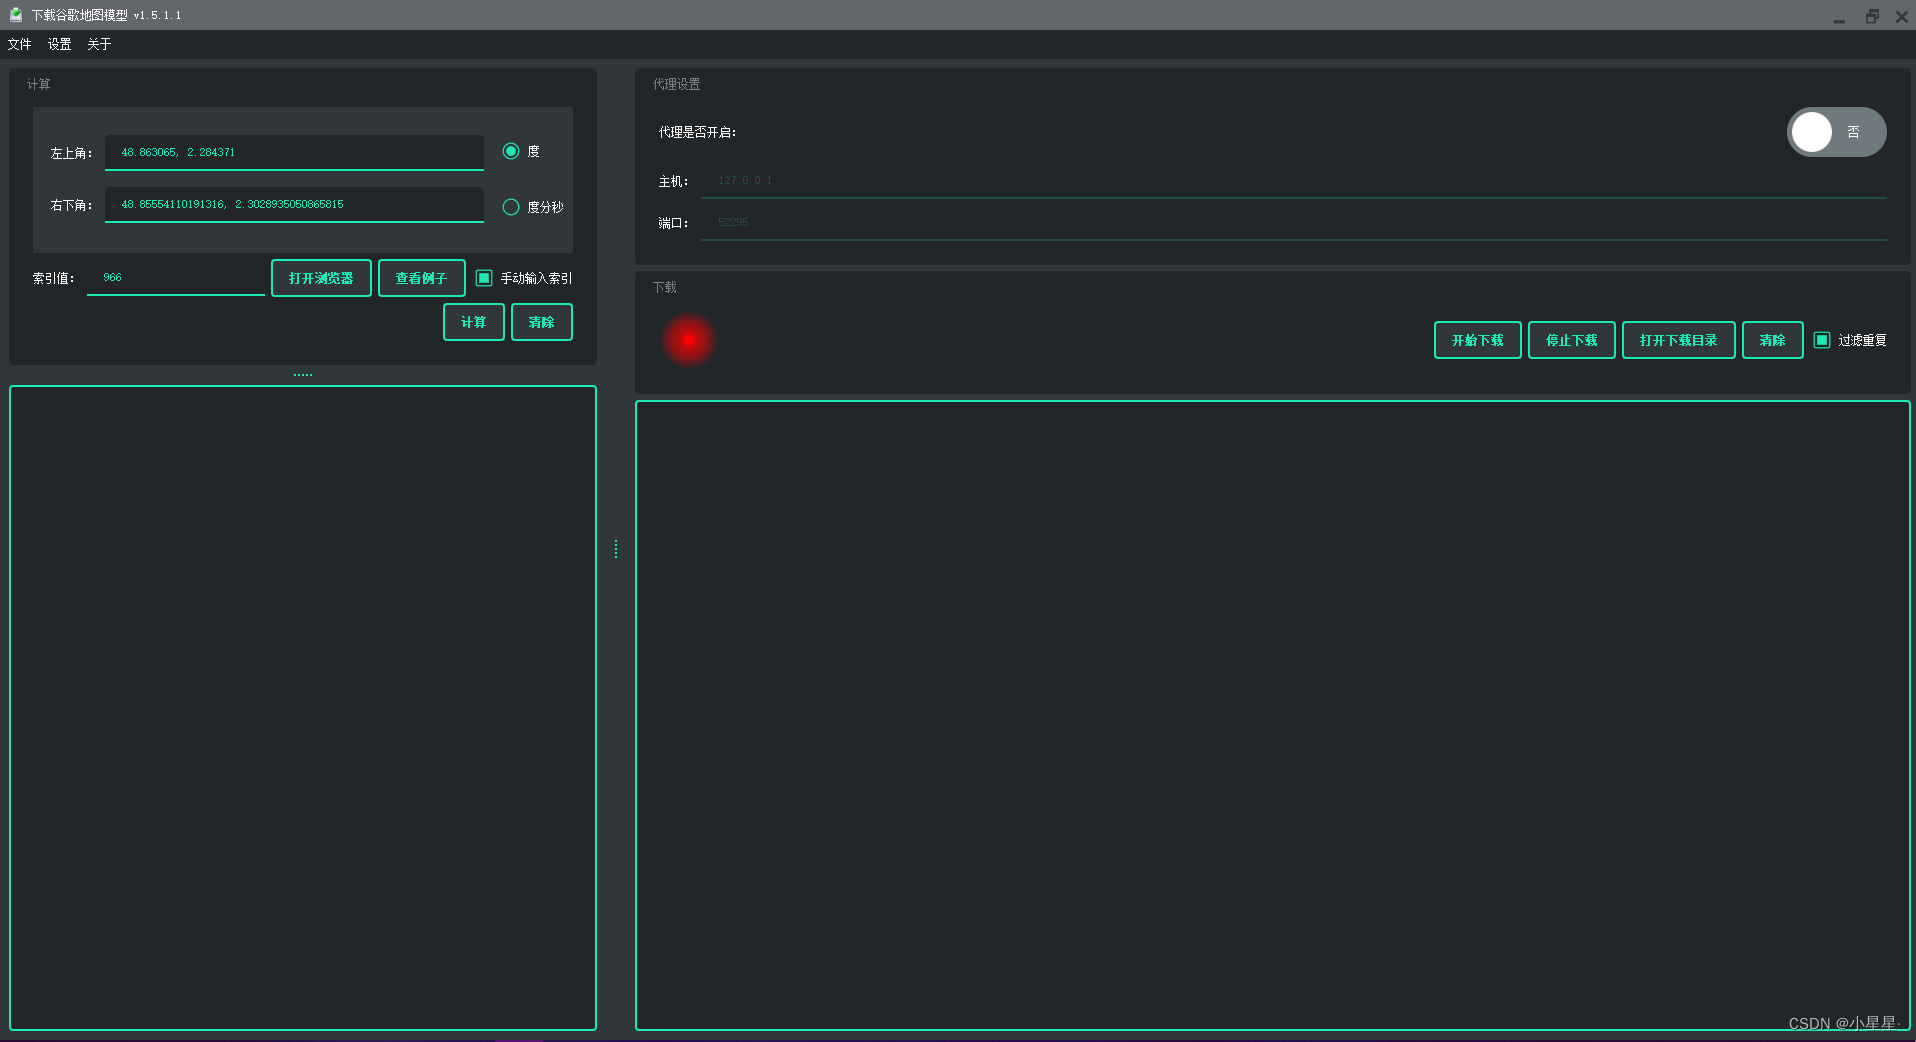Open the 设置 menu

coord(59,44)
